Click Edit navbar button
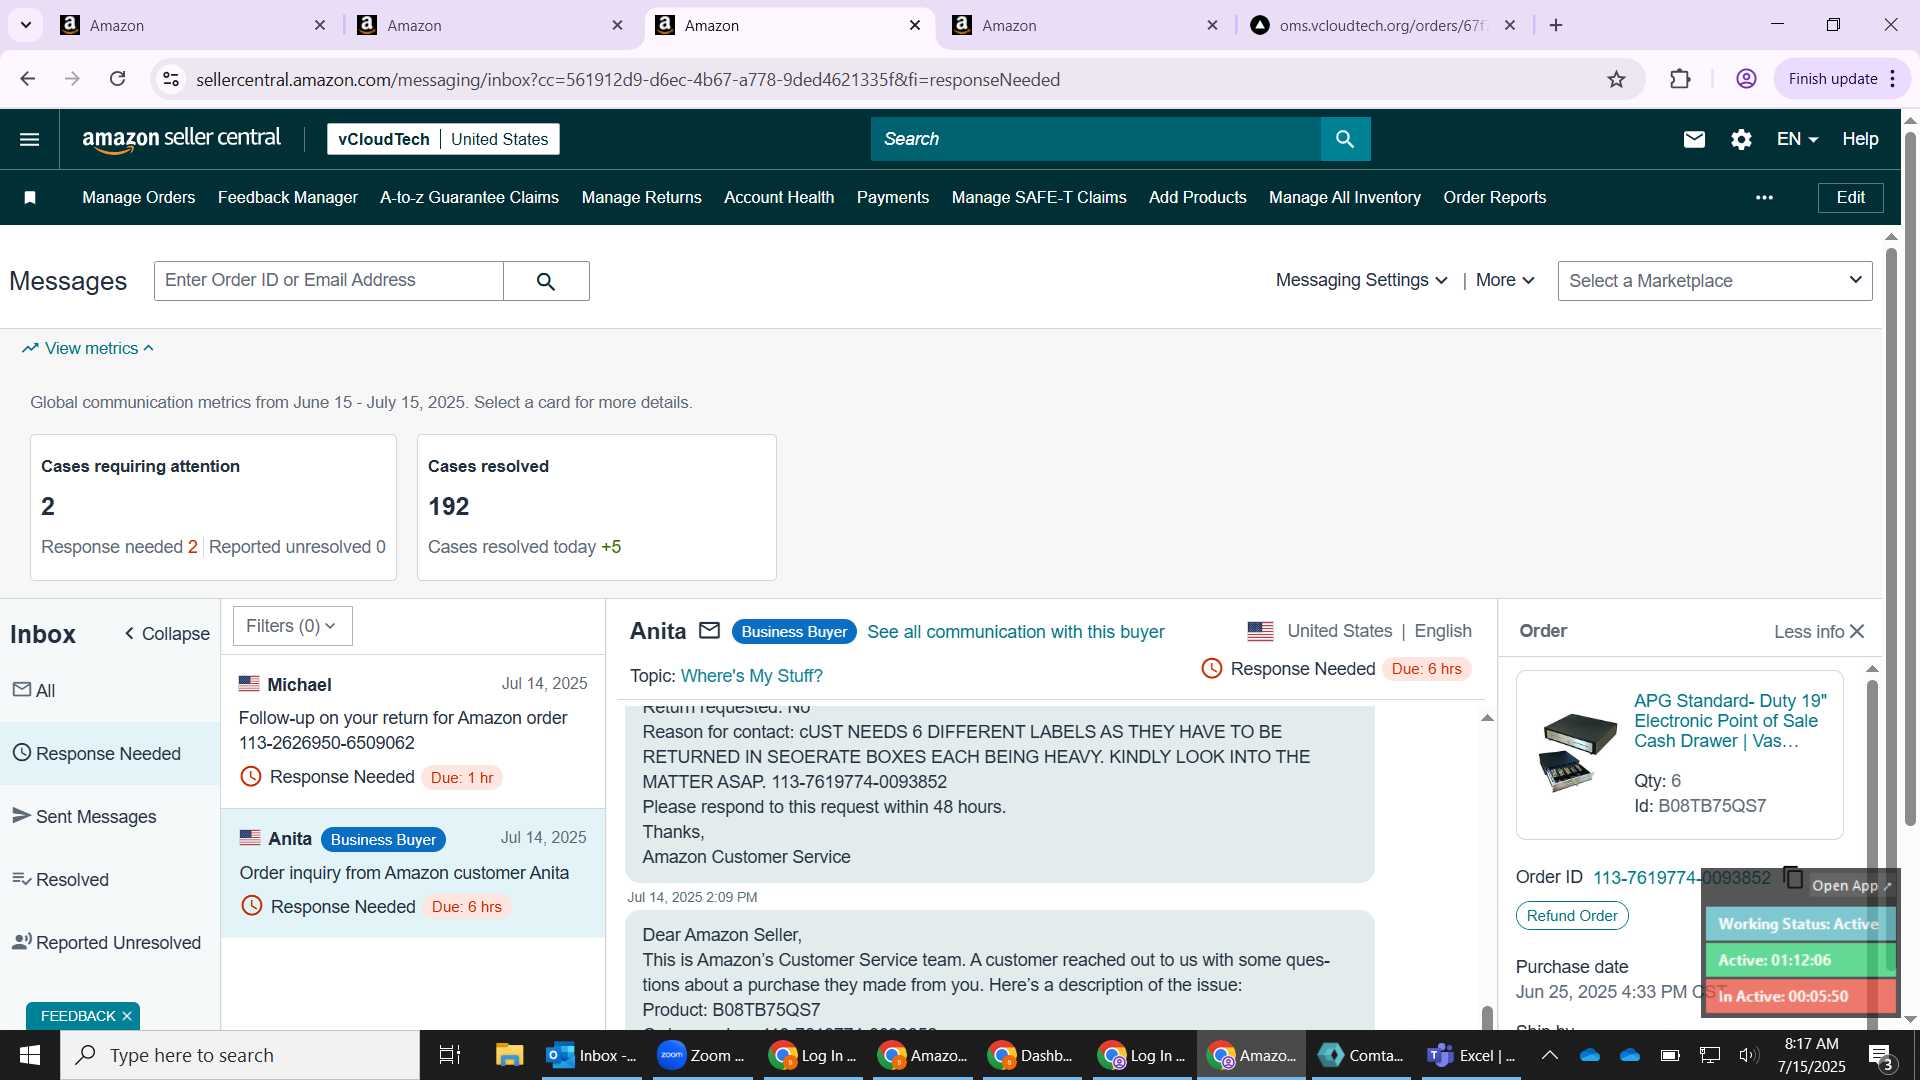1920x1080 pixels. [x=1850, y=198]
